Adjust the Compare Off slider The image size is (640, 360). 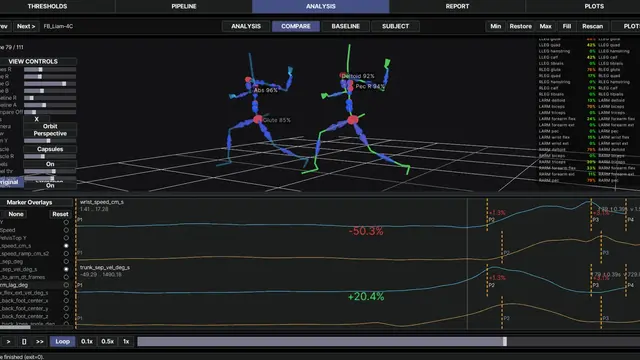click(x=50, y=112)
